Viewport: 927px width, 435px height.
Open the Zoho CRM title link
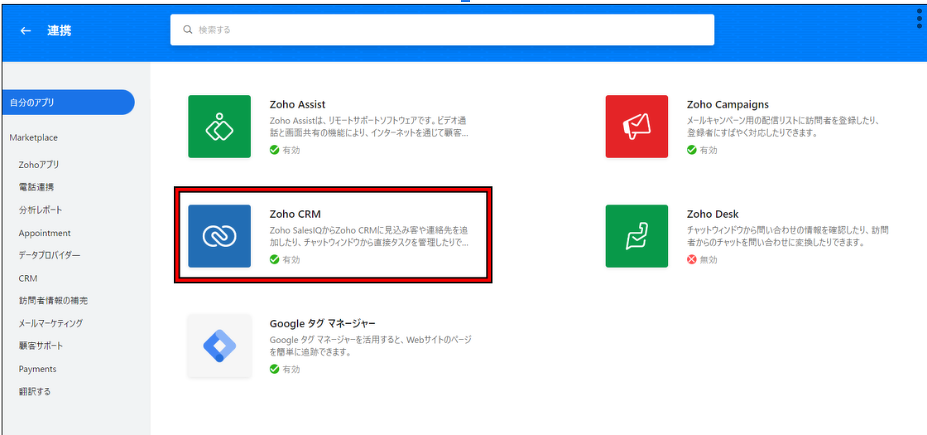[295, 214]
